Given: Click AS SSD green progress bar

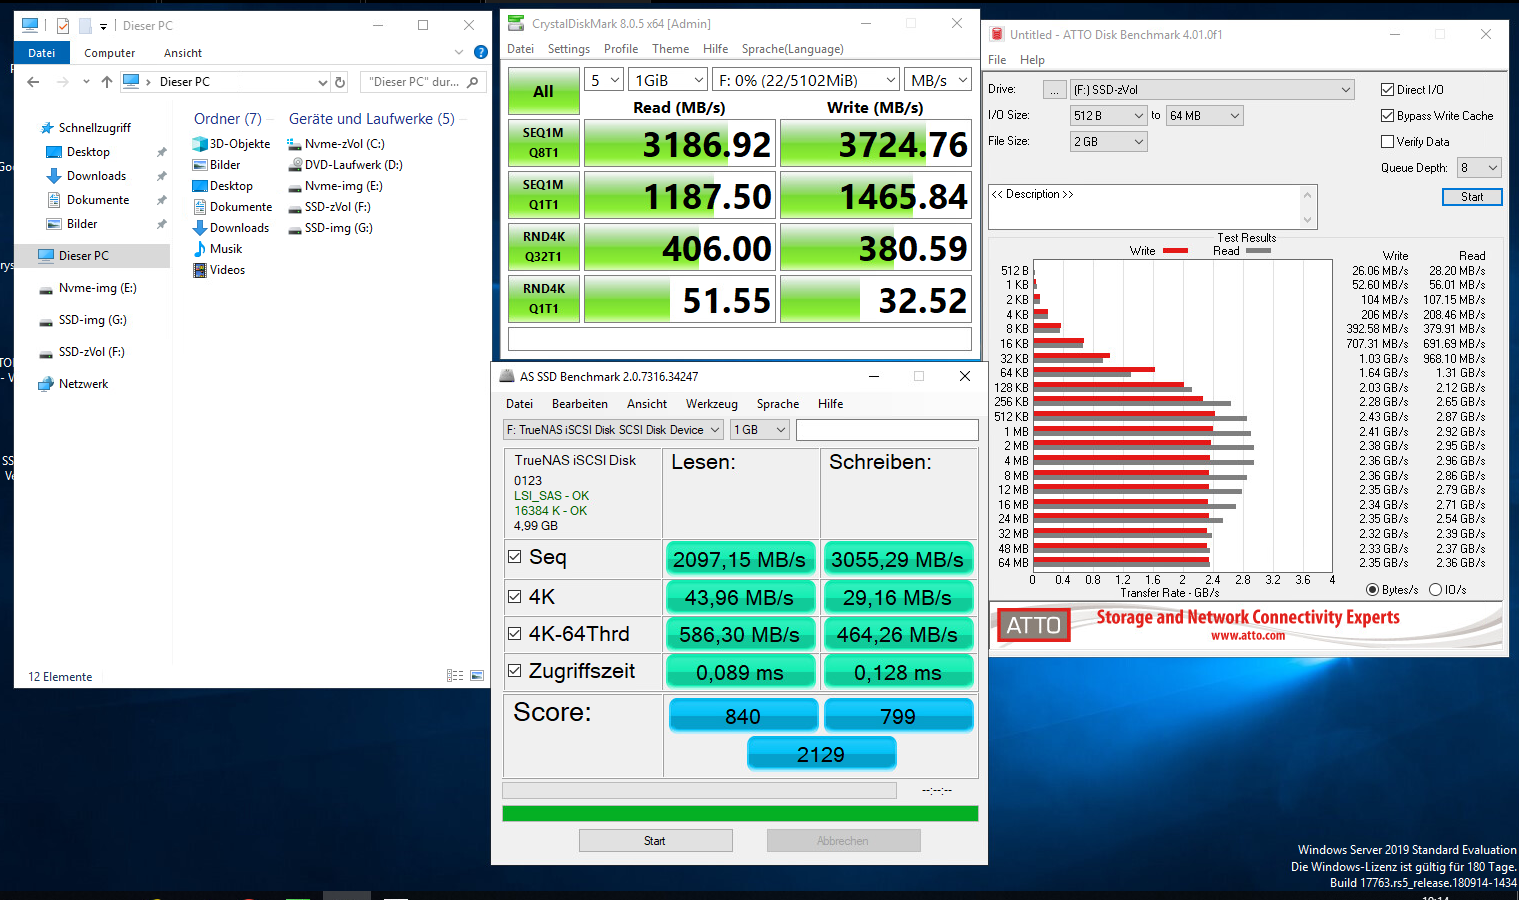Looking at the screenshot, I should click(740, 814).
